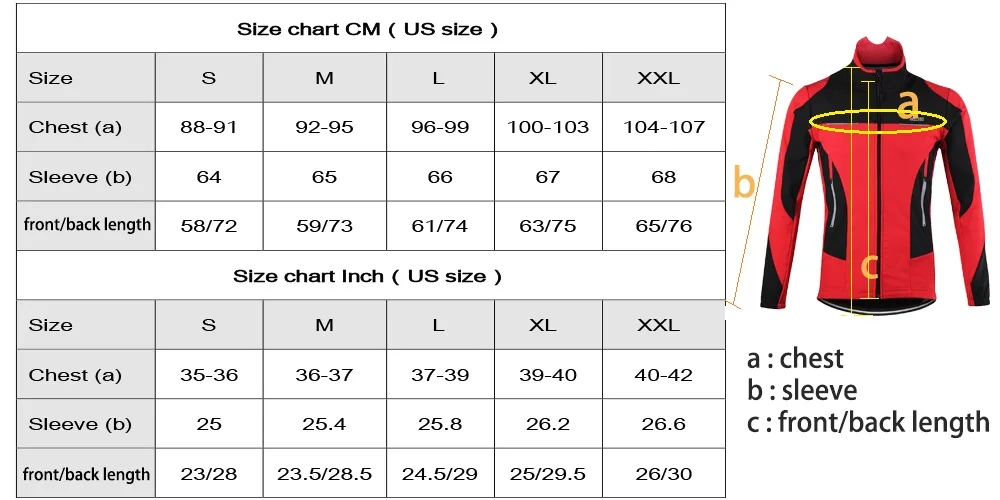Click the 'c : front/back length' legend text
The height and width of the screenshot is (500, 1000).
pos(867,423)
